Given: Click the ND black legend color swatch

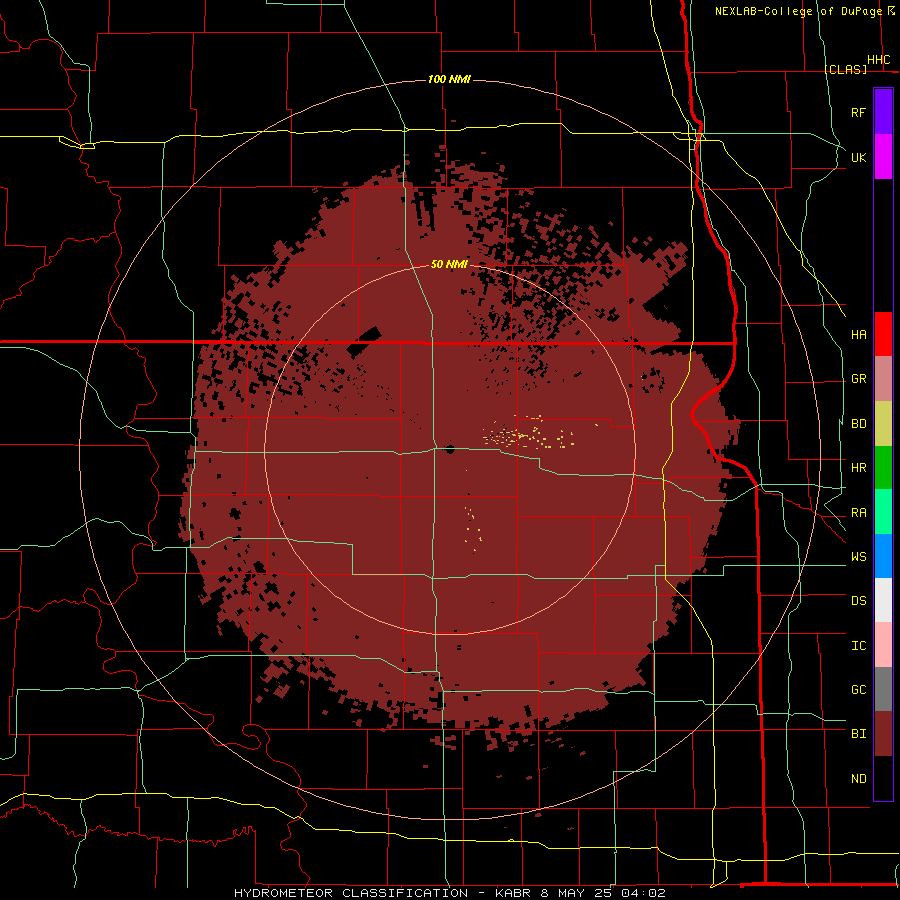Looking at the screenshot, I should click(x=883, y=778).
